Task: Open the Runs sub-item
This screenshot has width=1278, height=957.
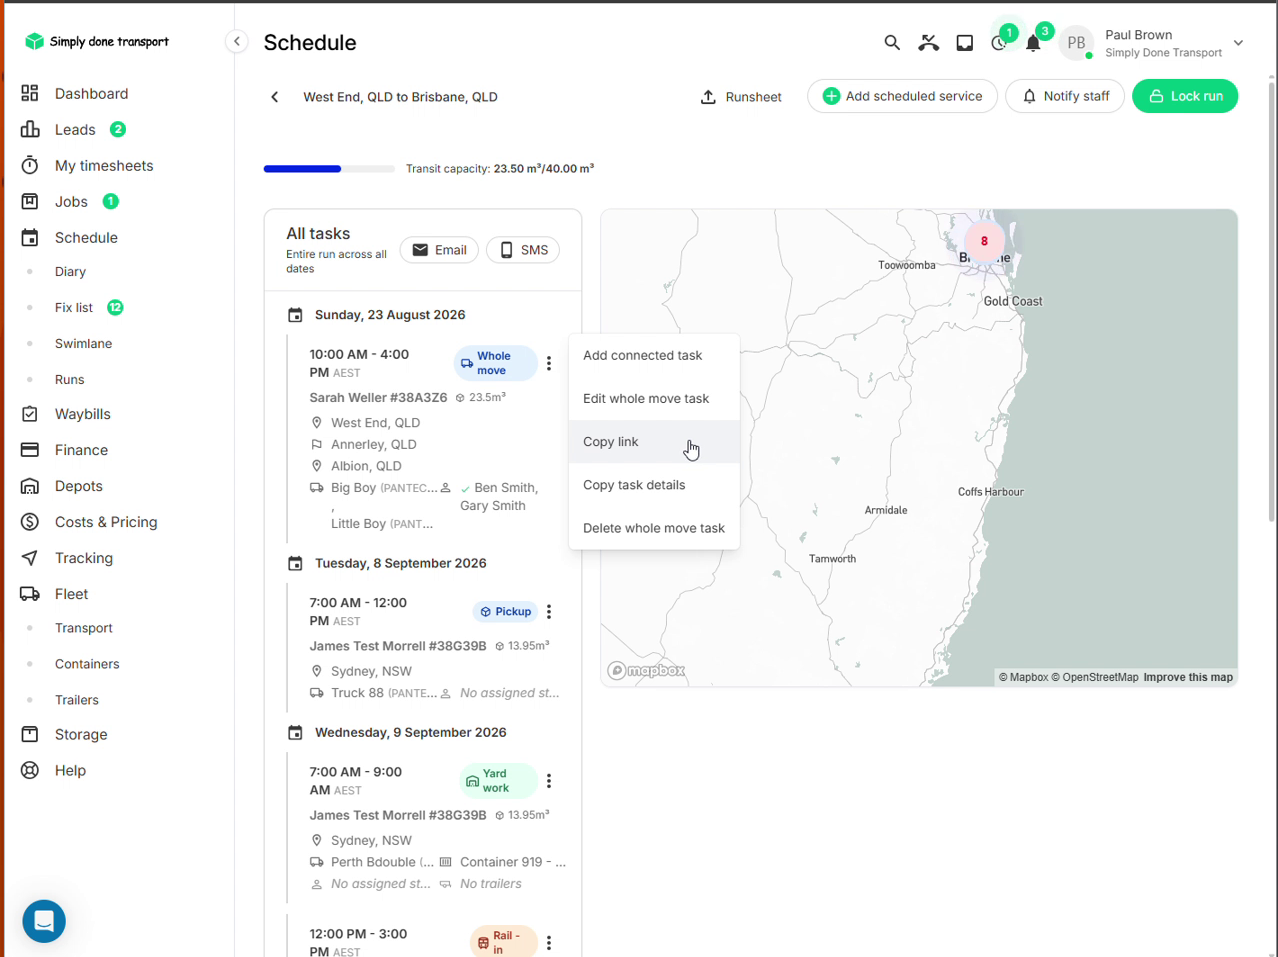Action: pos(69,379)
